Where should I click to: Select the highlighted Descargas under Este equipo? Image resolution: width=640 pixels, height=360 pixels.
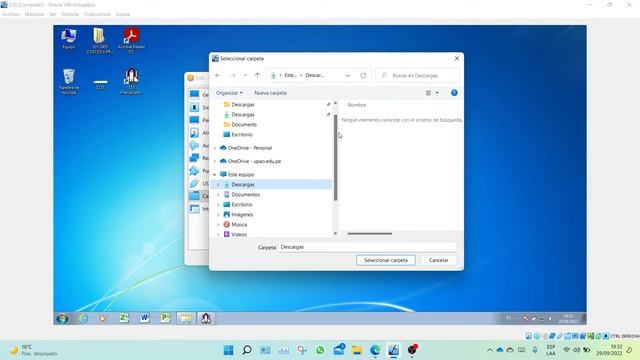click(x=272, y=184)
